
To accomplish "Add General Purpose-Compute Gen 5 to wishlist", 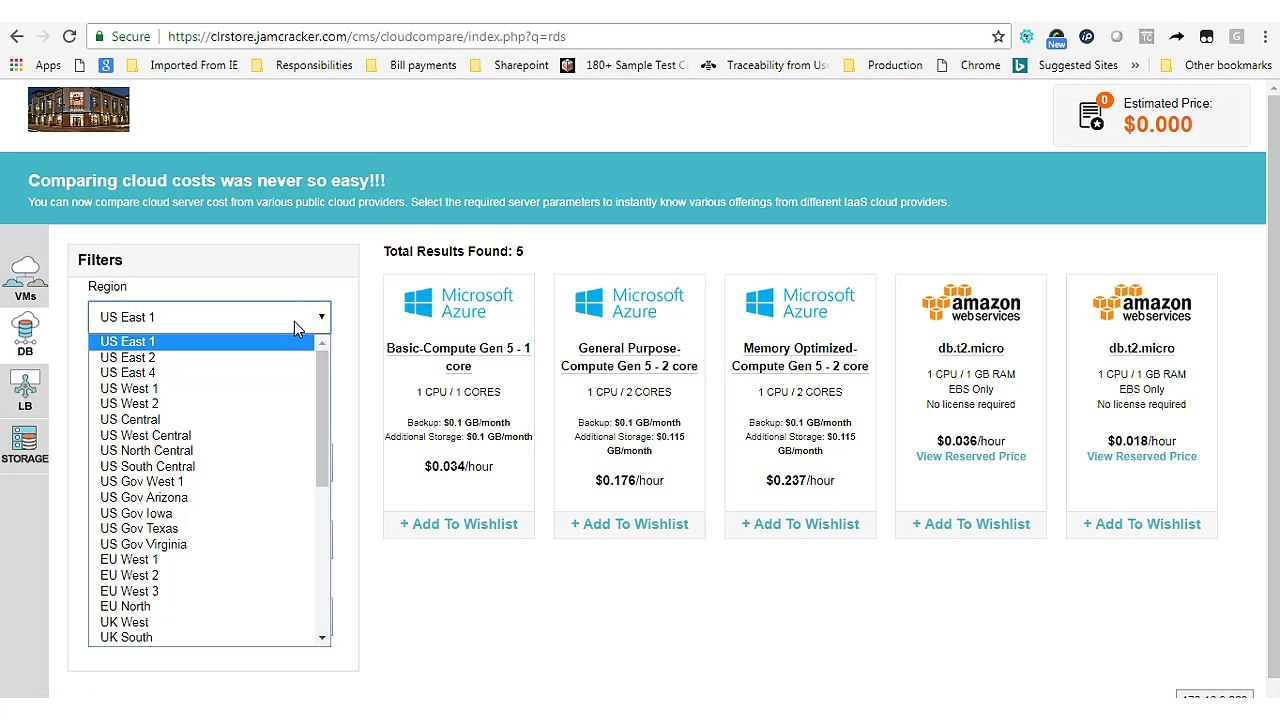I will (x=630, y=524).
